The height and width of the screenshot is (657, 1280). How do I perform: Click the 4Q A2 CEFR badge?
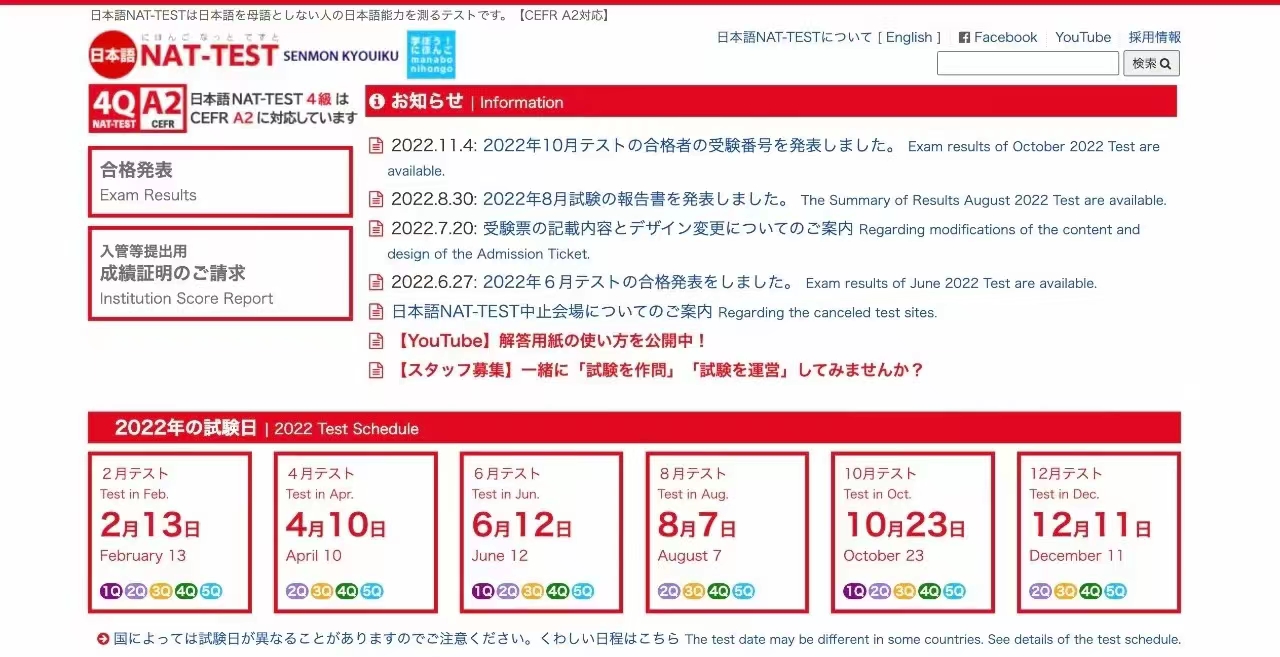pyautogui.click(x=137, y=109)
